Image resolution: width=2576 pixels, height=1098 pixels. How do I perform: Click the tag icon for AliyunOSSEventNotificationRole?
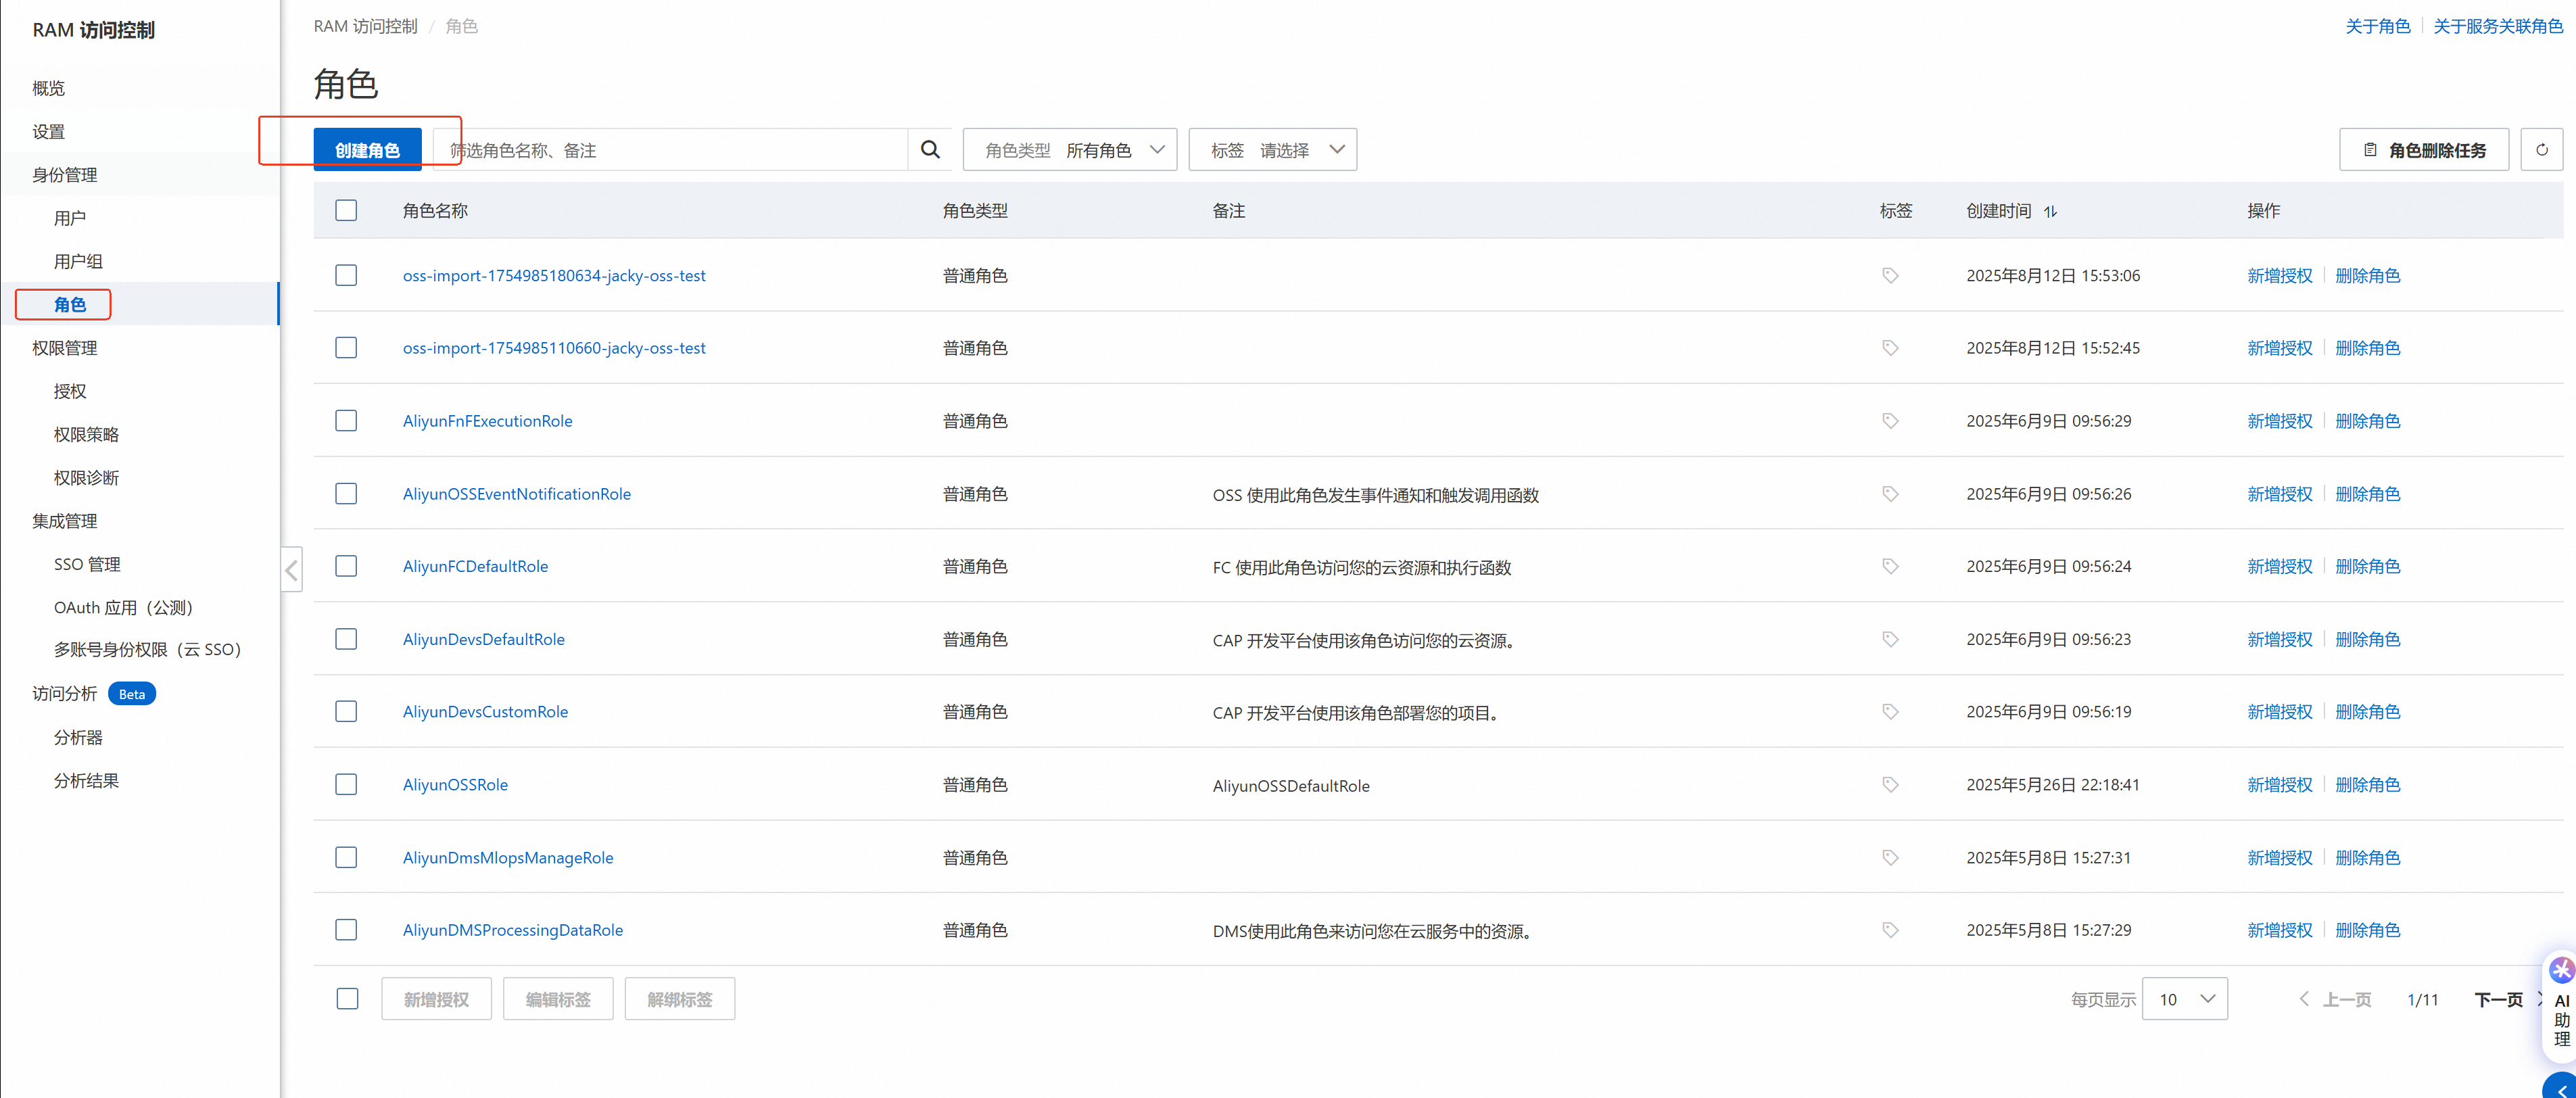(1890, 494)
